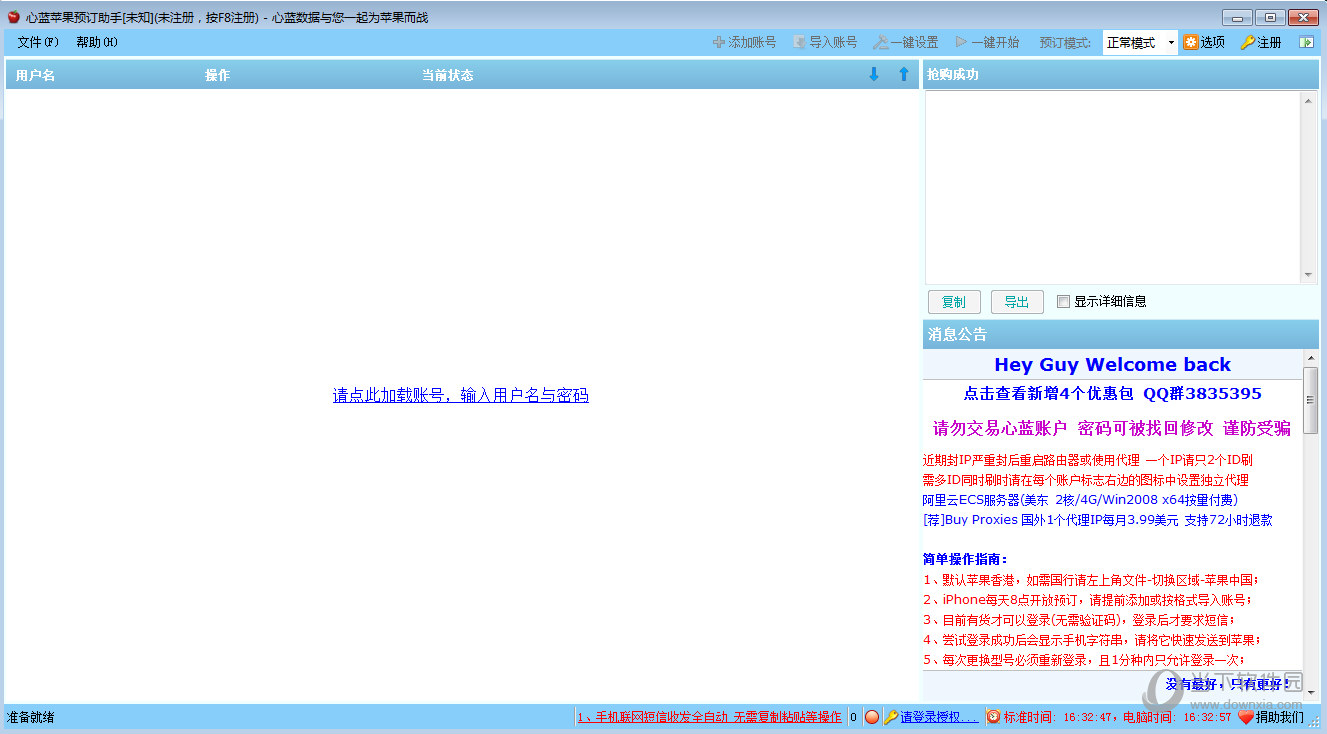The height and width of the screenshot is (734, 1327).
Task: Click the 注册 key icon in toolbar
Action: [x=1247, y=42]
